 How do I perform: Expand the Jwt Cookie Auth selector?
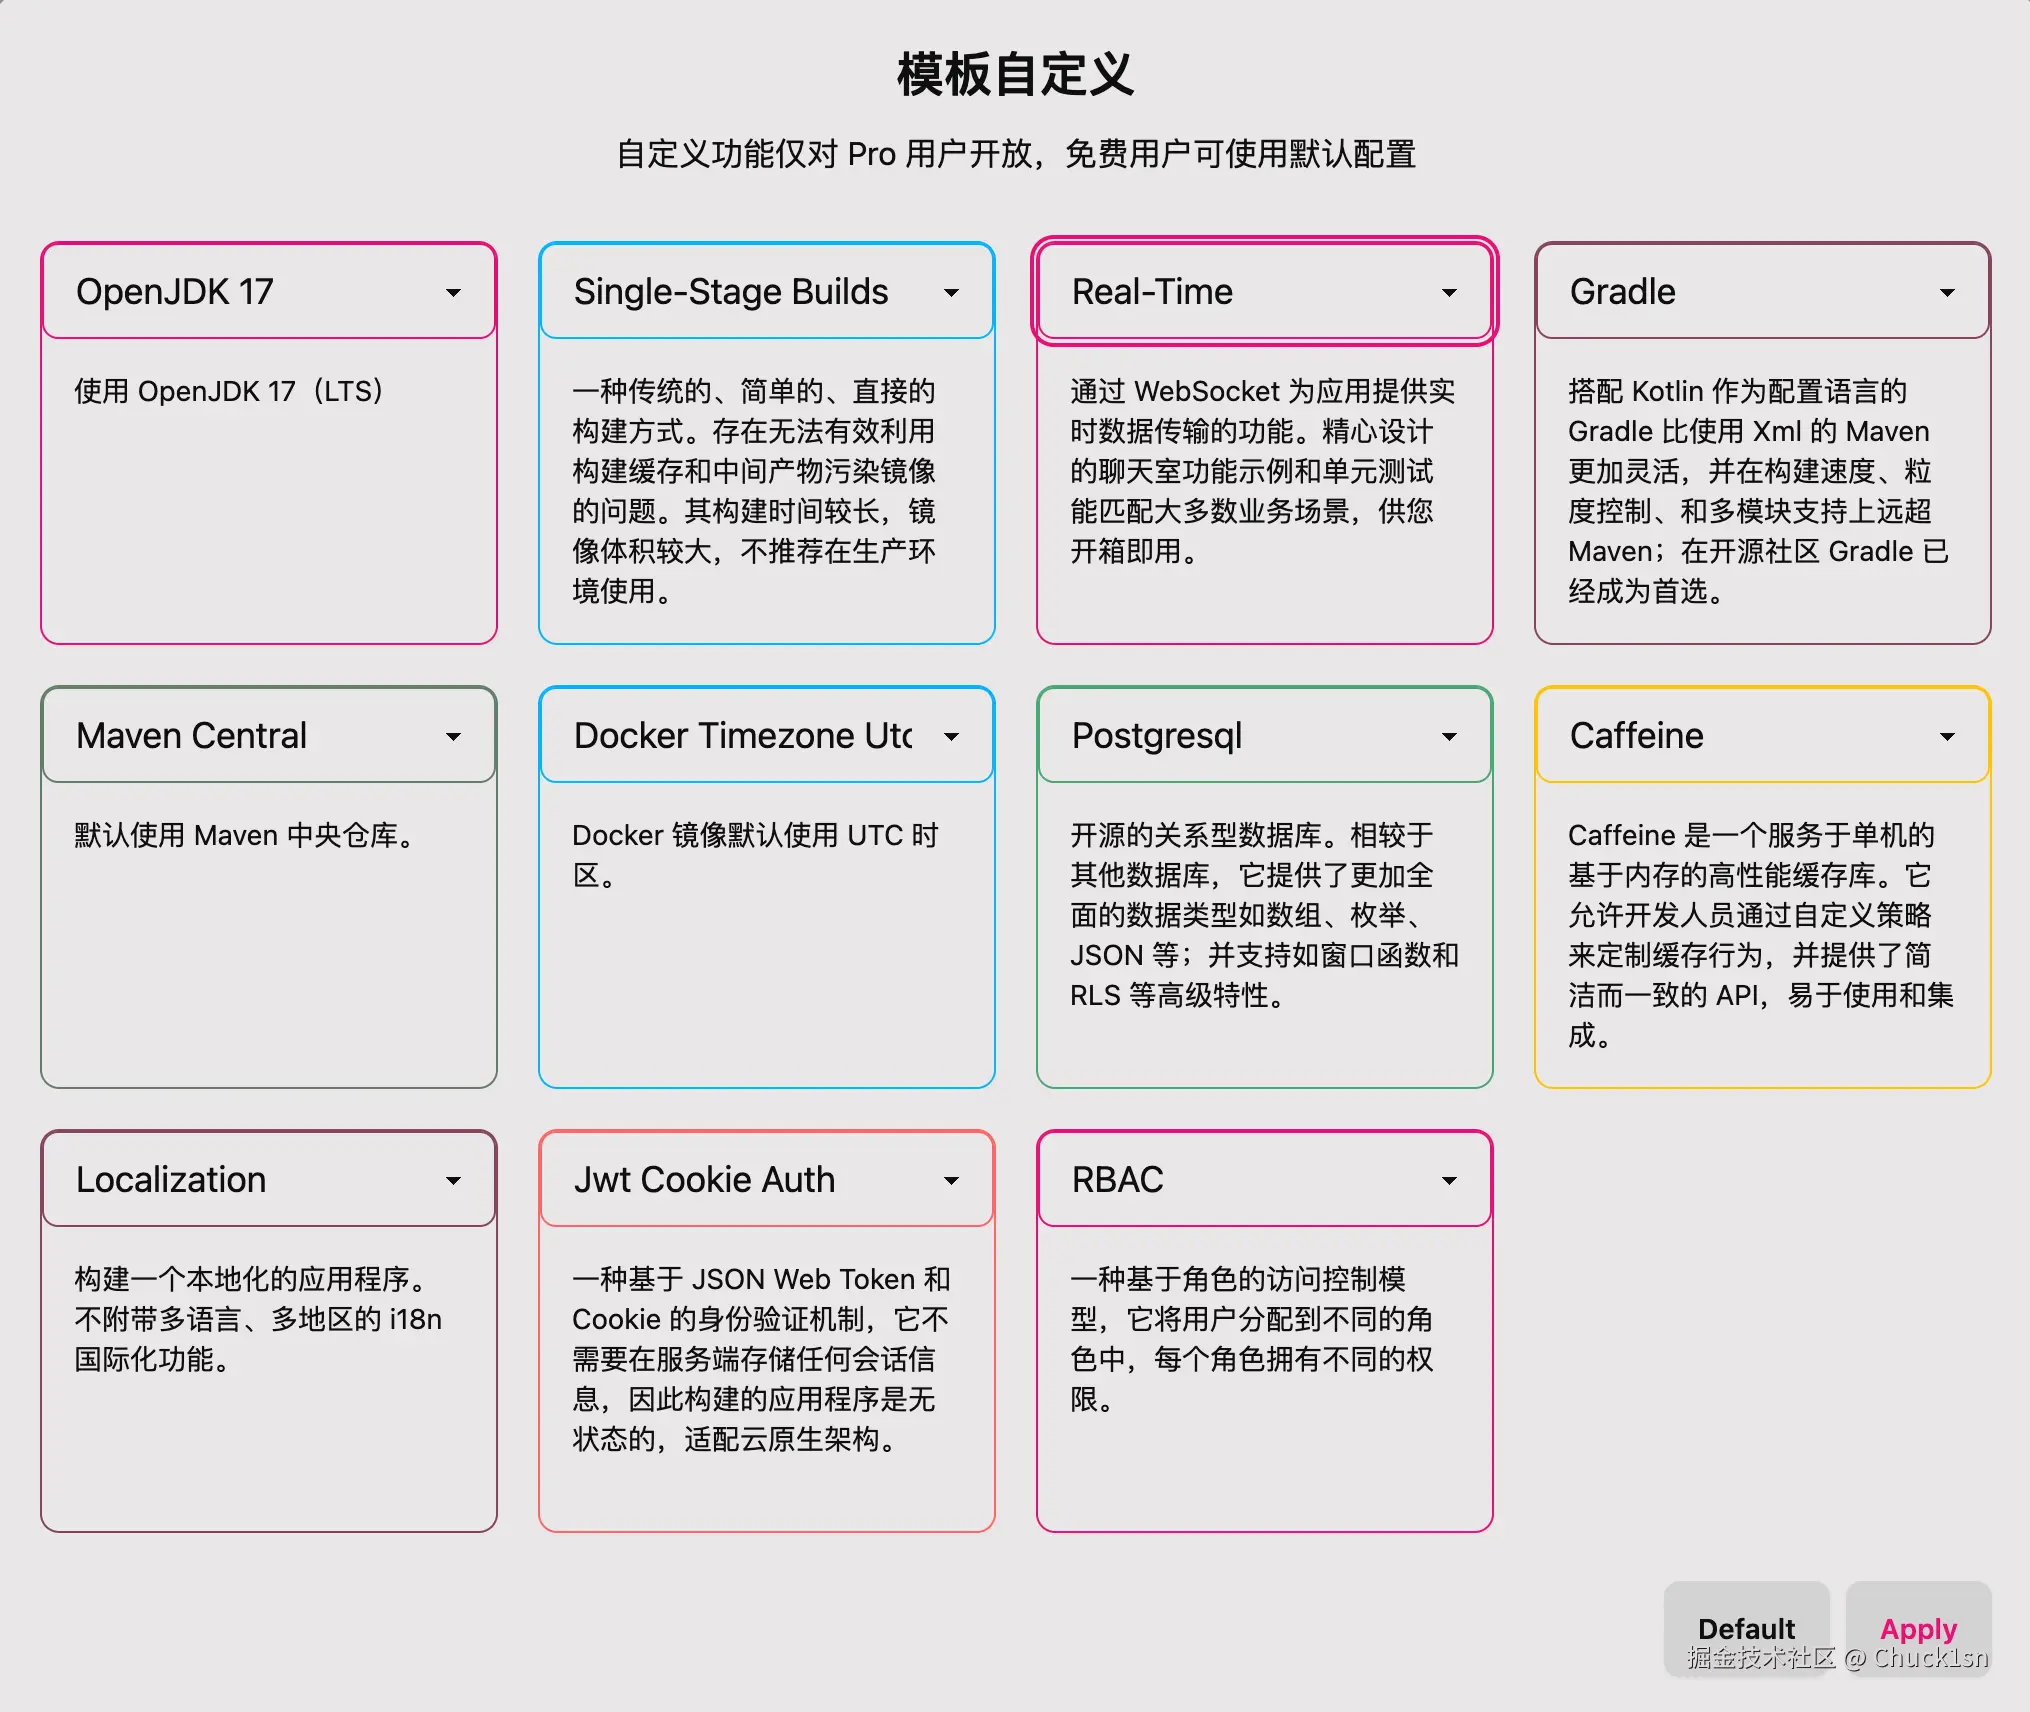coord(951,1180)
